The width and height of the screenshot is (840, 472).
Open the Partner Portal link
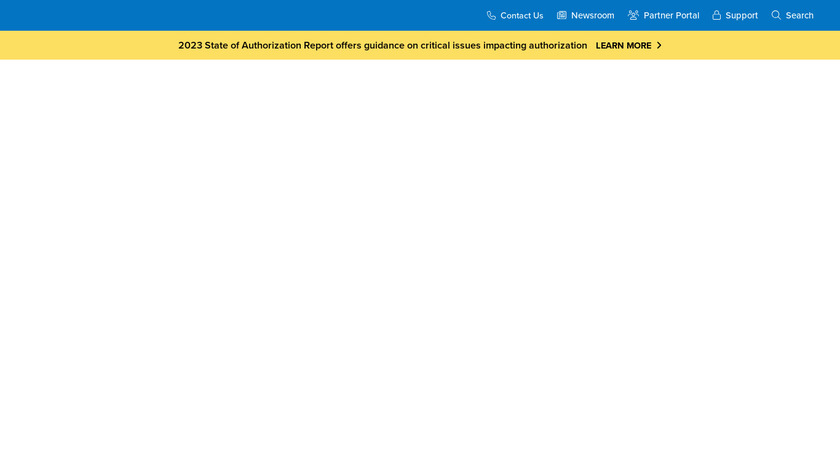click(x=671, y=16)
